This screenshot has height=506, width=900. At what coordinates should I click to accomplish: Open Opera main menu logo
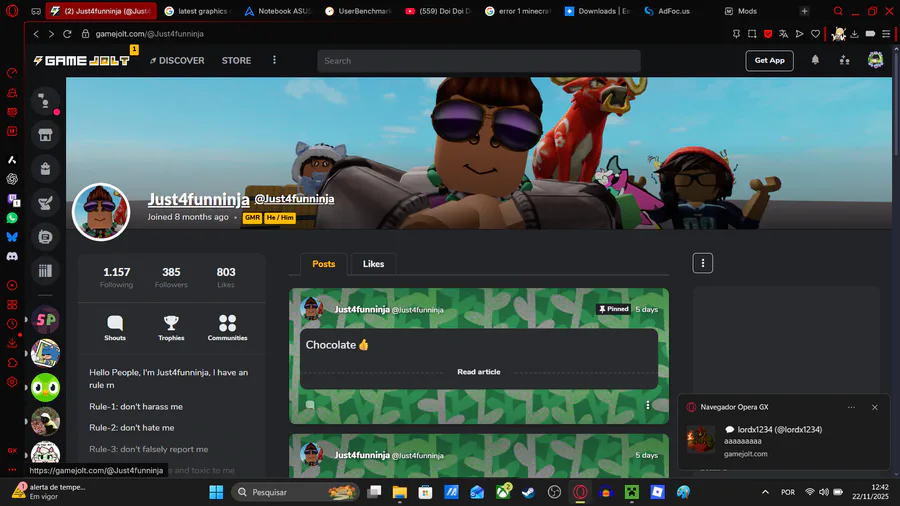click(12, 11)
